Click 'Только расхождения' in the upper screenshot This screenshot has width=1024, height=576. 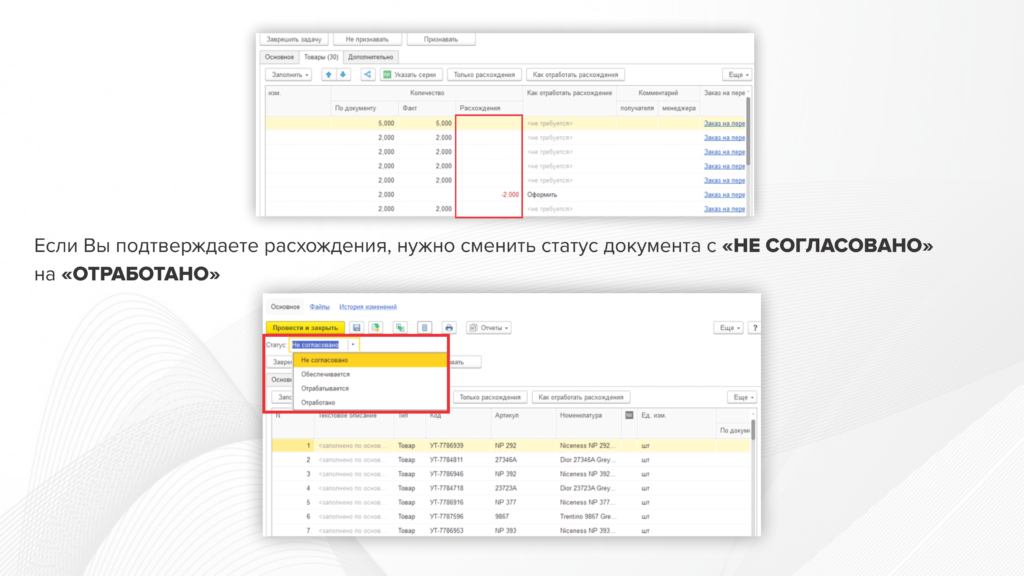485,74
